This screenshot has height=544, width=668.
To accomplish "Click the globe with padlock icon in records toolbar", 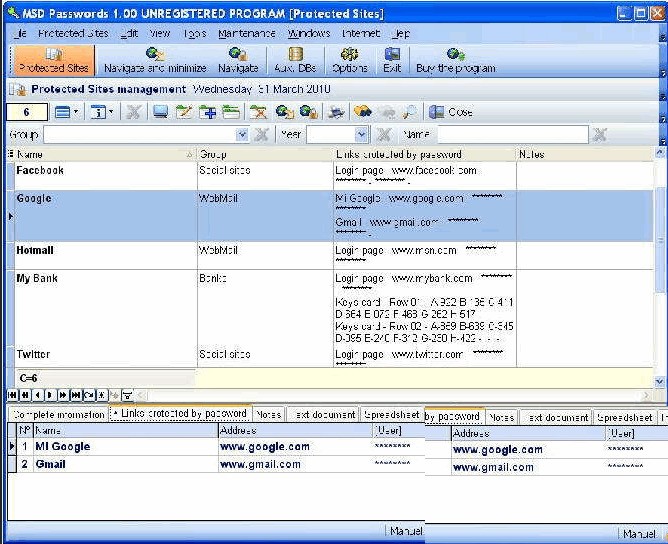I will coord(308,112).
